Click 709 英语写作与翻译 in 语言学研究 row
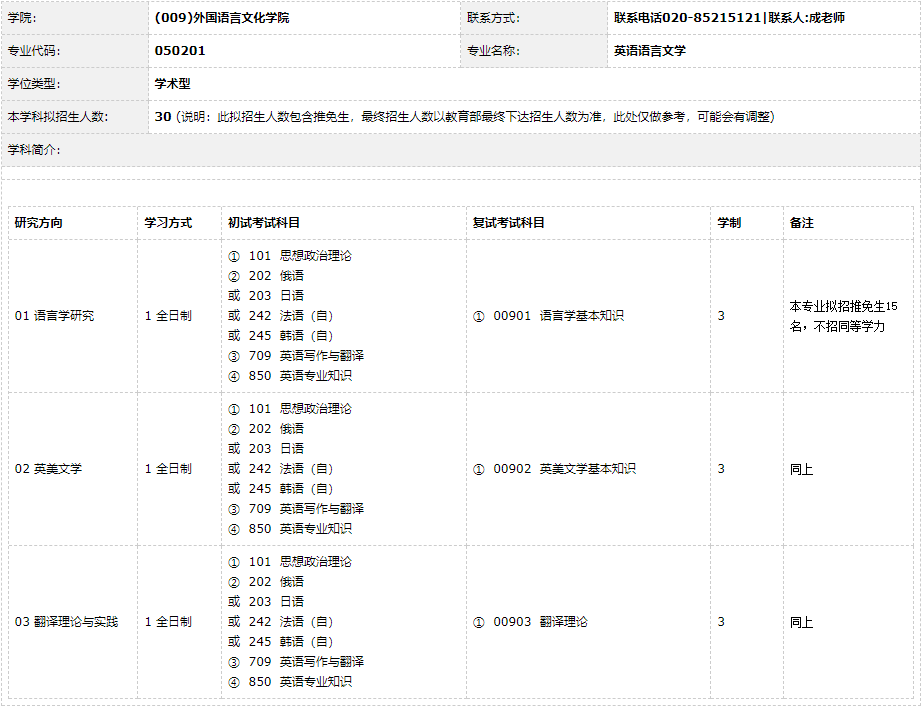Image resolution: width=922 pixels, height=707 pixels. [306, 356]
